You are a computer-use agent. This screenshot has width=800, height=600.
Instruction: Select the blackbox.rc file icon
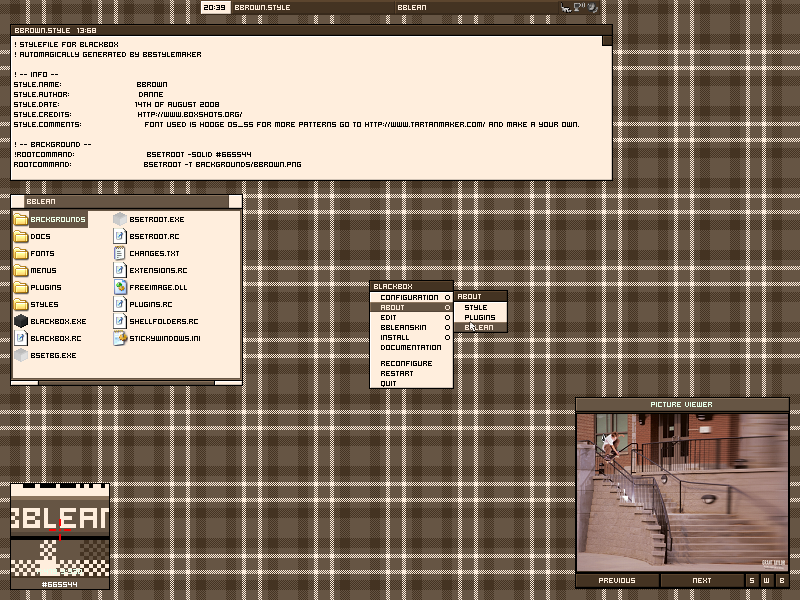pos(21,338)
